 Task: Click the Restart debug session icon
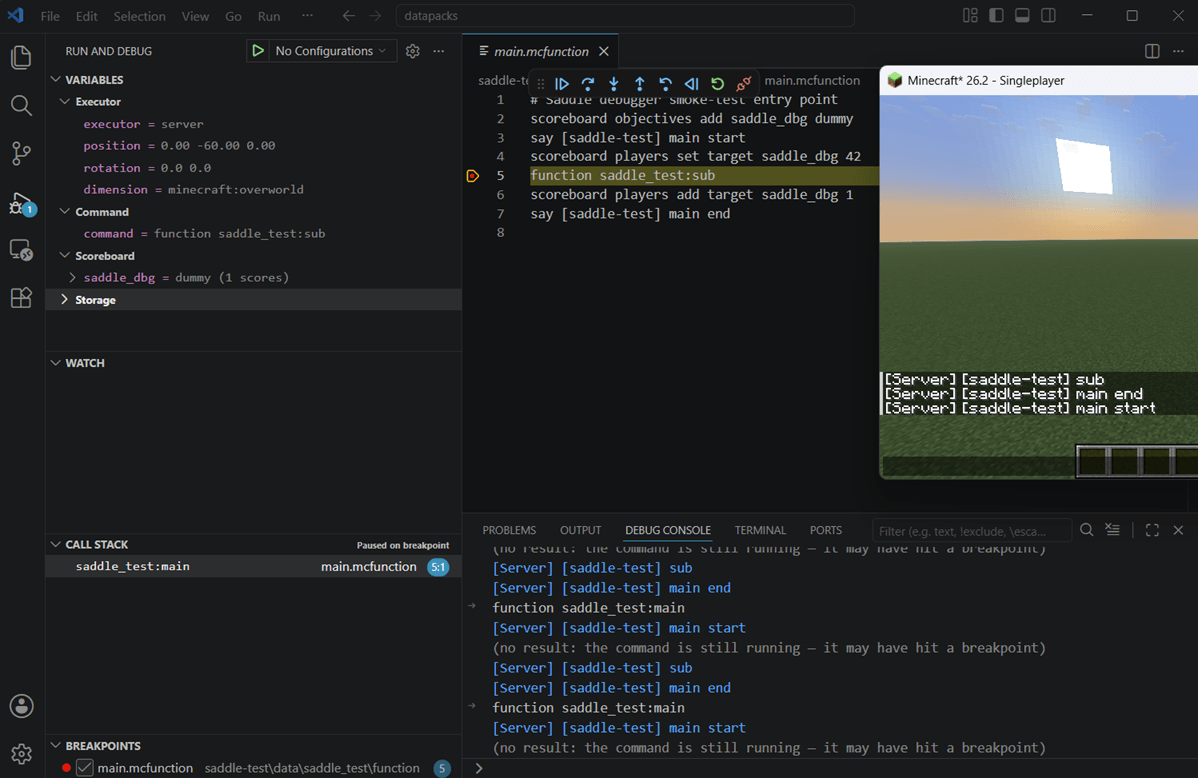pos(717,84)
